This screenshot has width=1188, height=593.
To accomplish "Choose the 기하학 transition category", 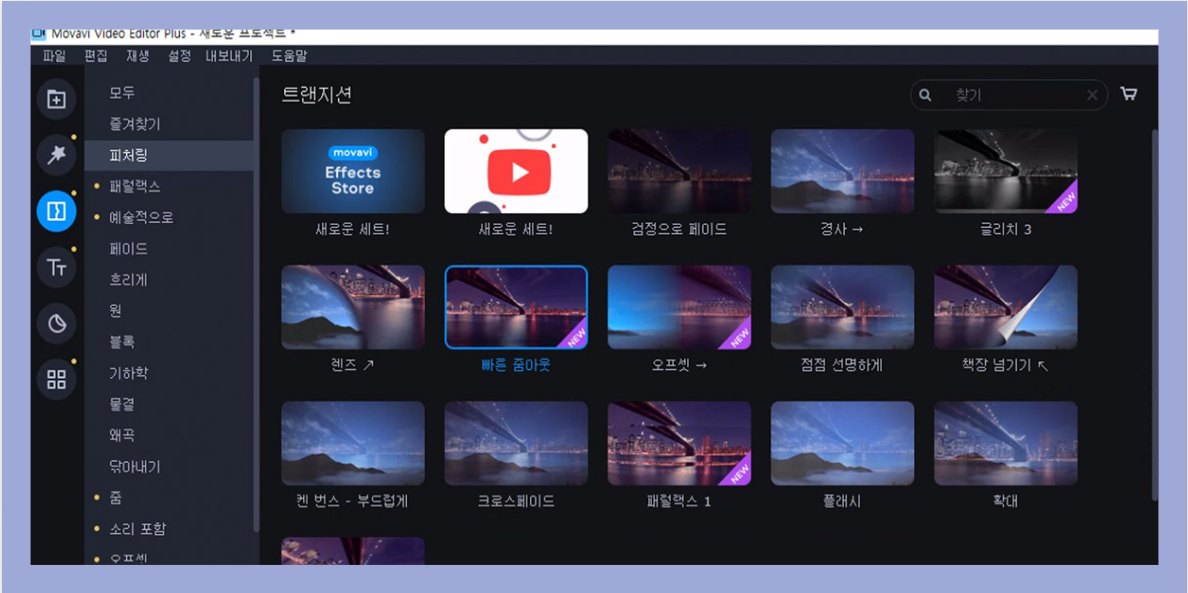I will (128, 373).
